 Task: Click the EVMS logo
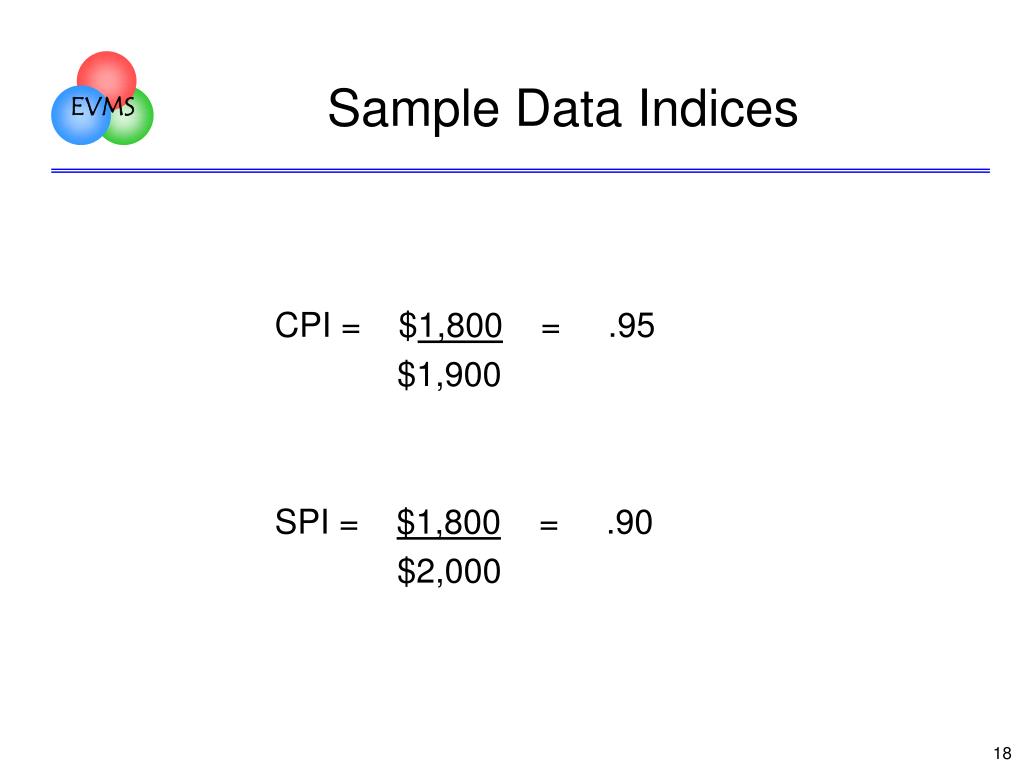tap(103, 98)
